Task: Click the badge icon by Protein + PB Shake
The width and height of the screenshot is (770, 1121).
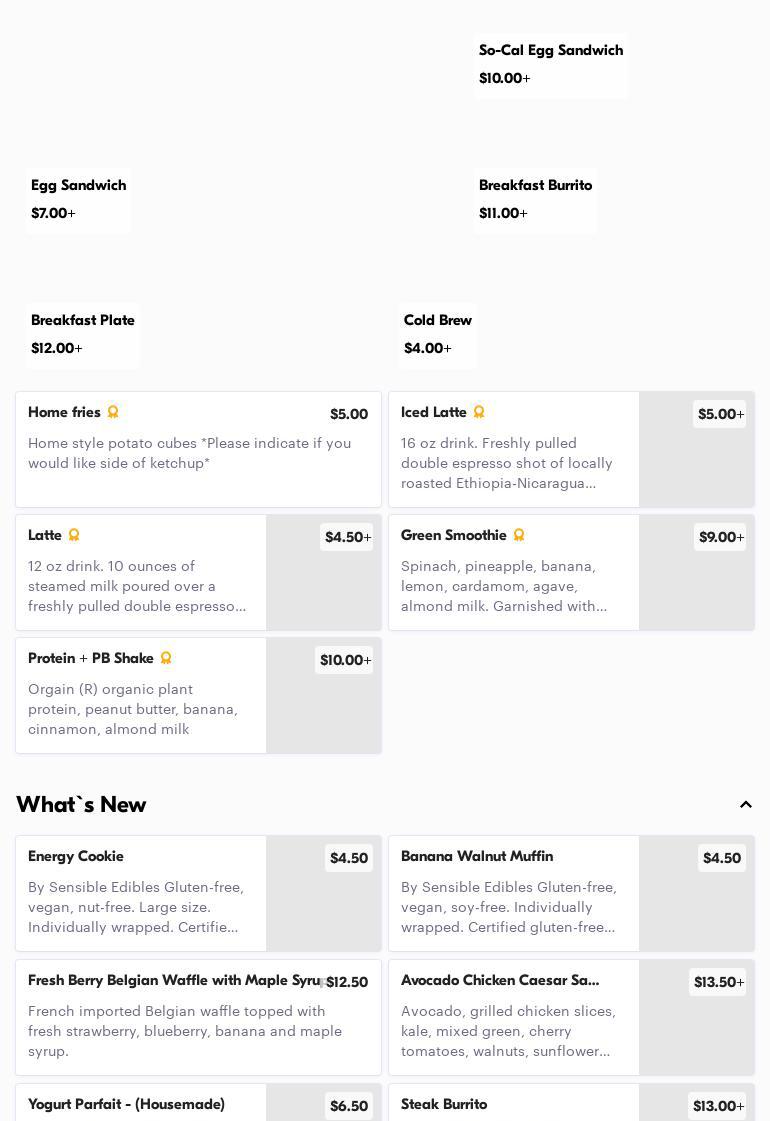Action: coord(166,658)
